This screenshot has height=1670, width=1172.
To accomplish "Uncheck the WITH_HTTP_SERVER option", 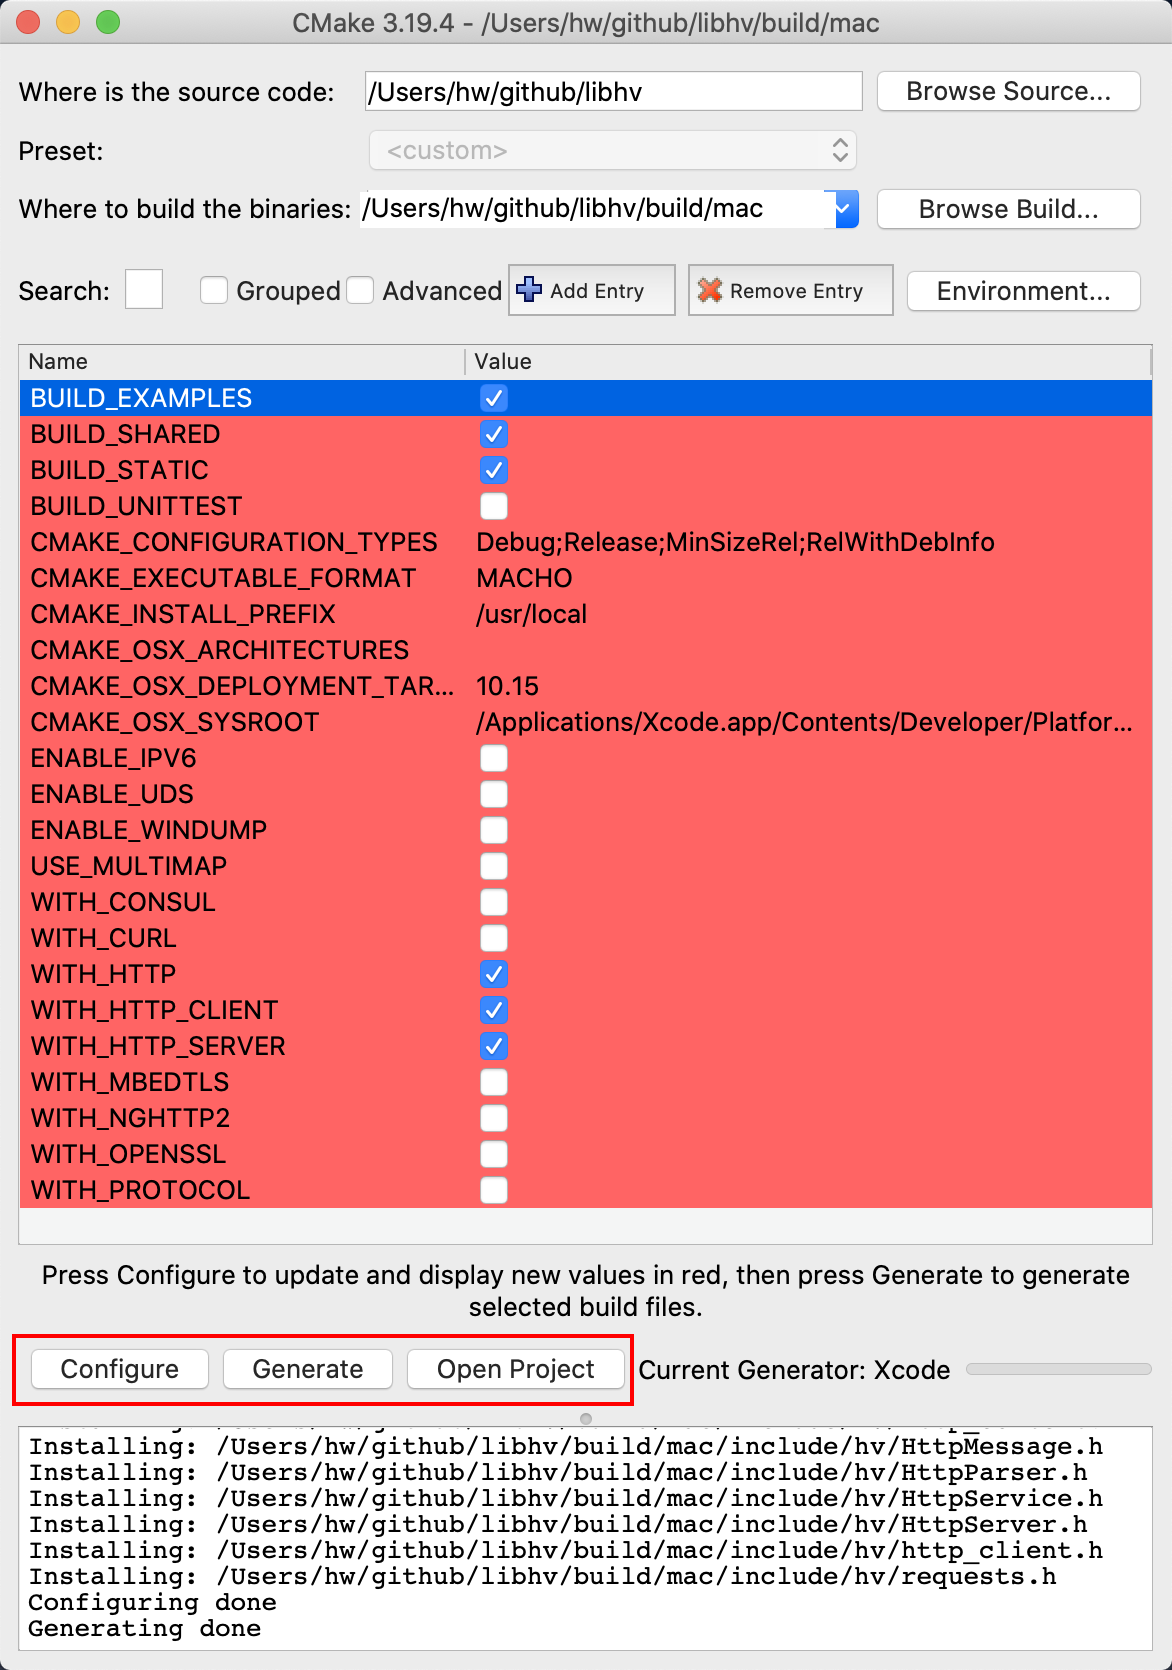I will click(494, 1046).
